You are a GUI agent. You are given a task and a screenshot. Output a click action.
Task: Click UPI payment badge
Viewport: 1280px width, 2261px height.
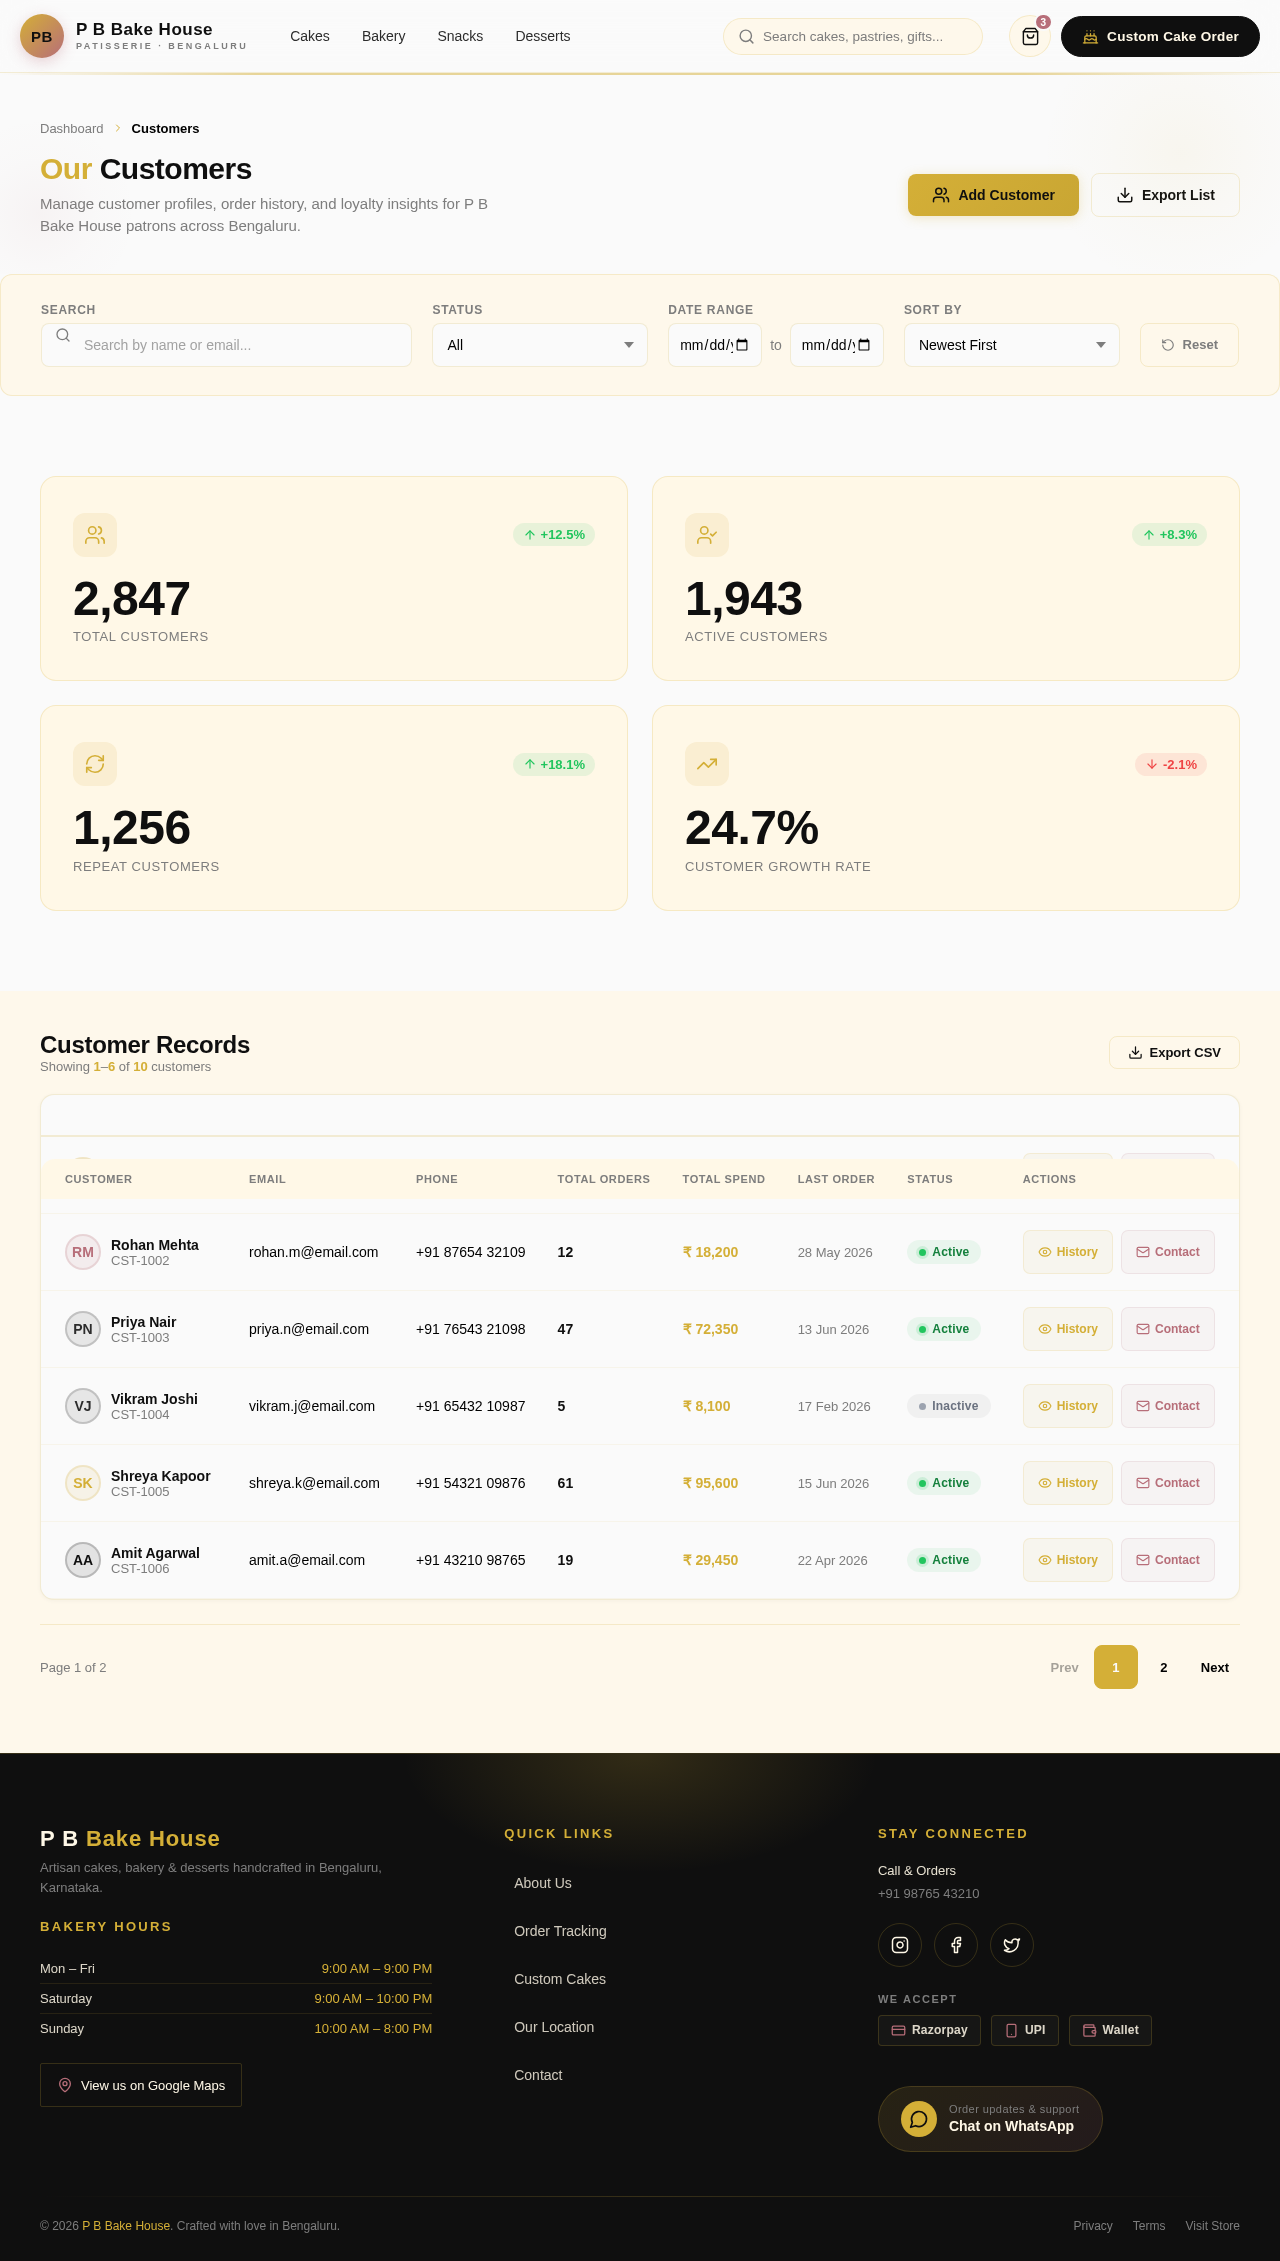coord(1025,2030)
